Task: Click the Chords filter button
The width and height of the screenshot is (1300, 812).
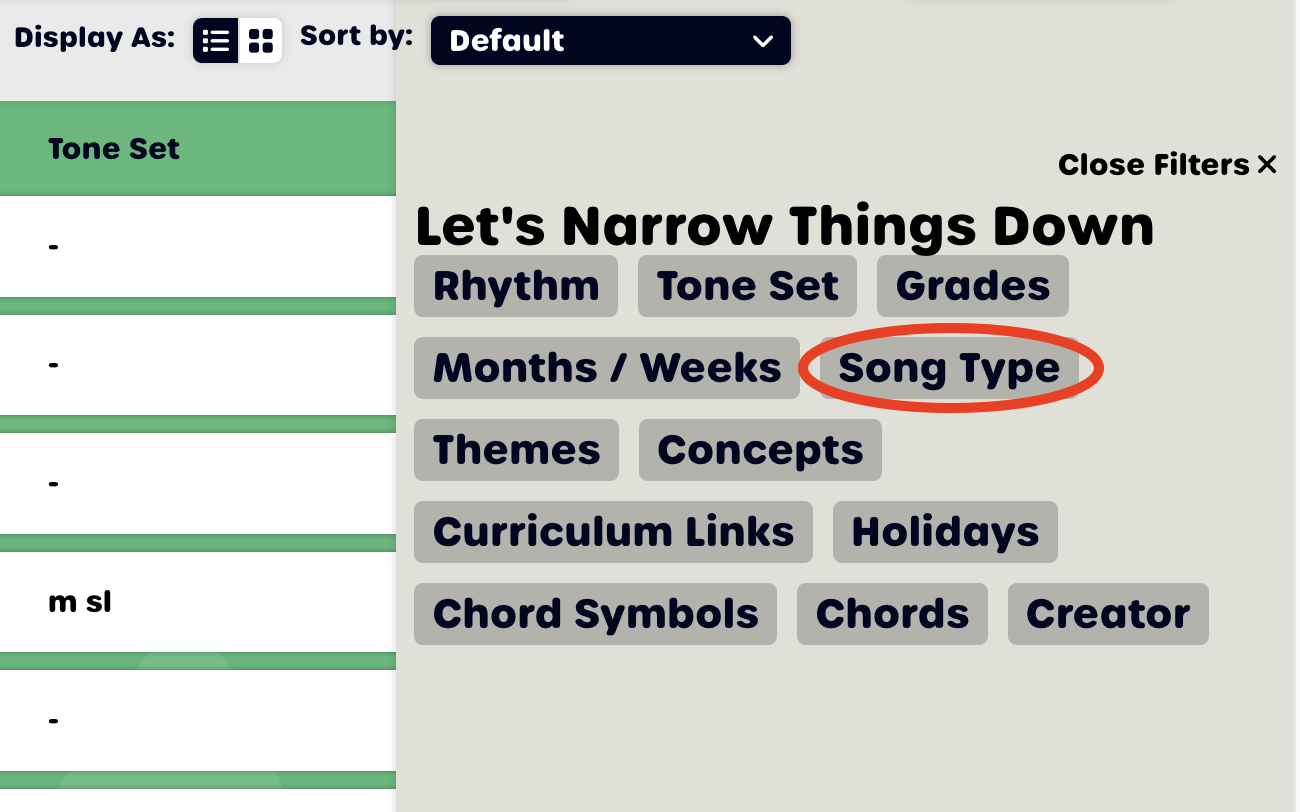Action: (892, 614)
